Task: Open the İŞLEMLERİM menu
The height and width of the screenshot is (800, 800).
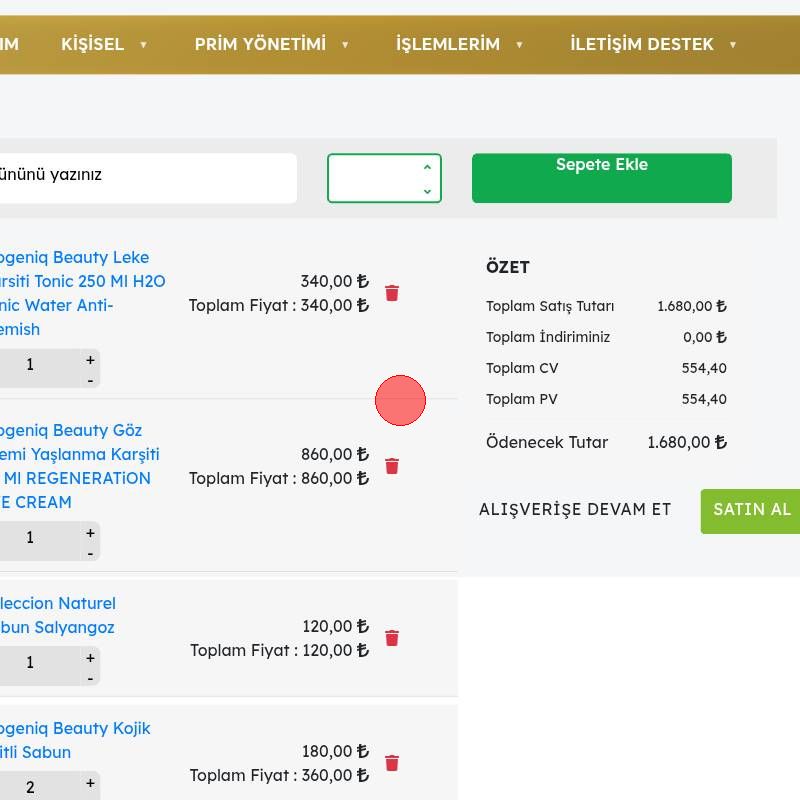Action: click(460, 44)
